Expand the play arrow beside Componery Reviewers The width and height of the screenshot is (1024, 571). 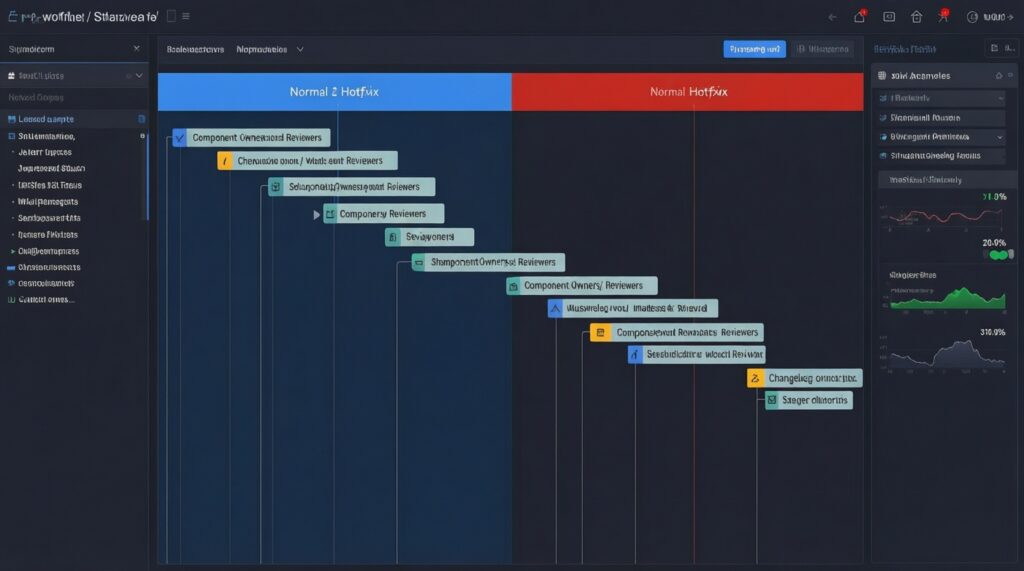tap(317, 214)
